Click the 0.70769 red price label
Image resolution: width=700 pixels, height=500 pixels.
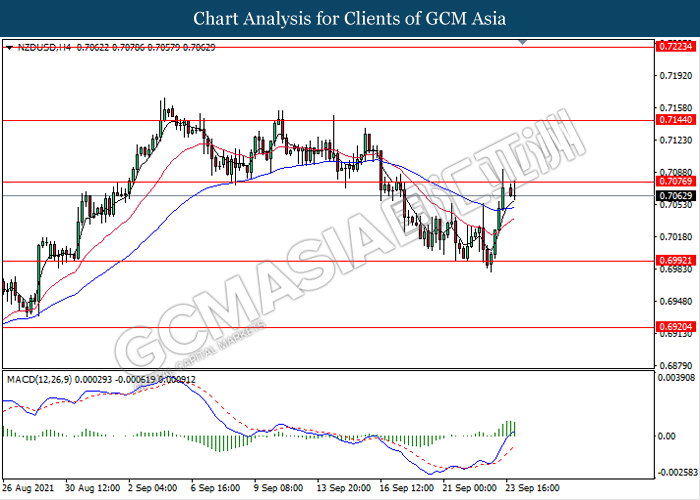(675, 181)
